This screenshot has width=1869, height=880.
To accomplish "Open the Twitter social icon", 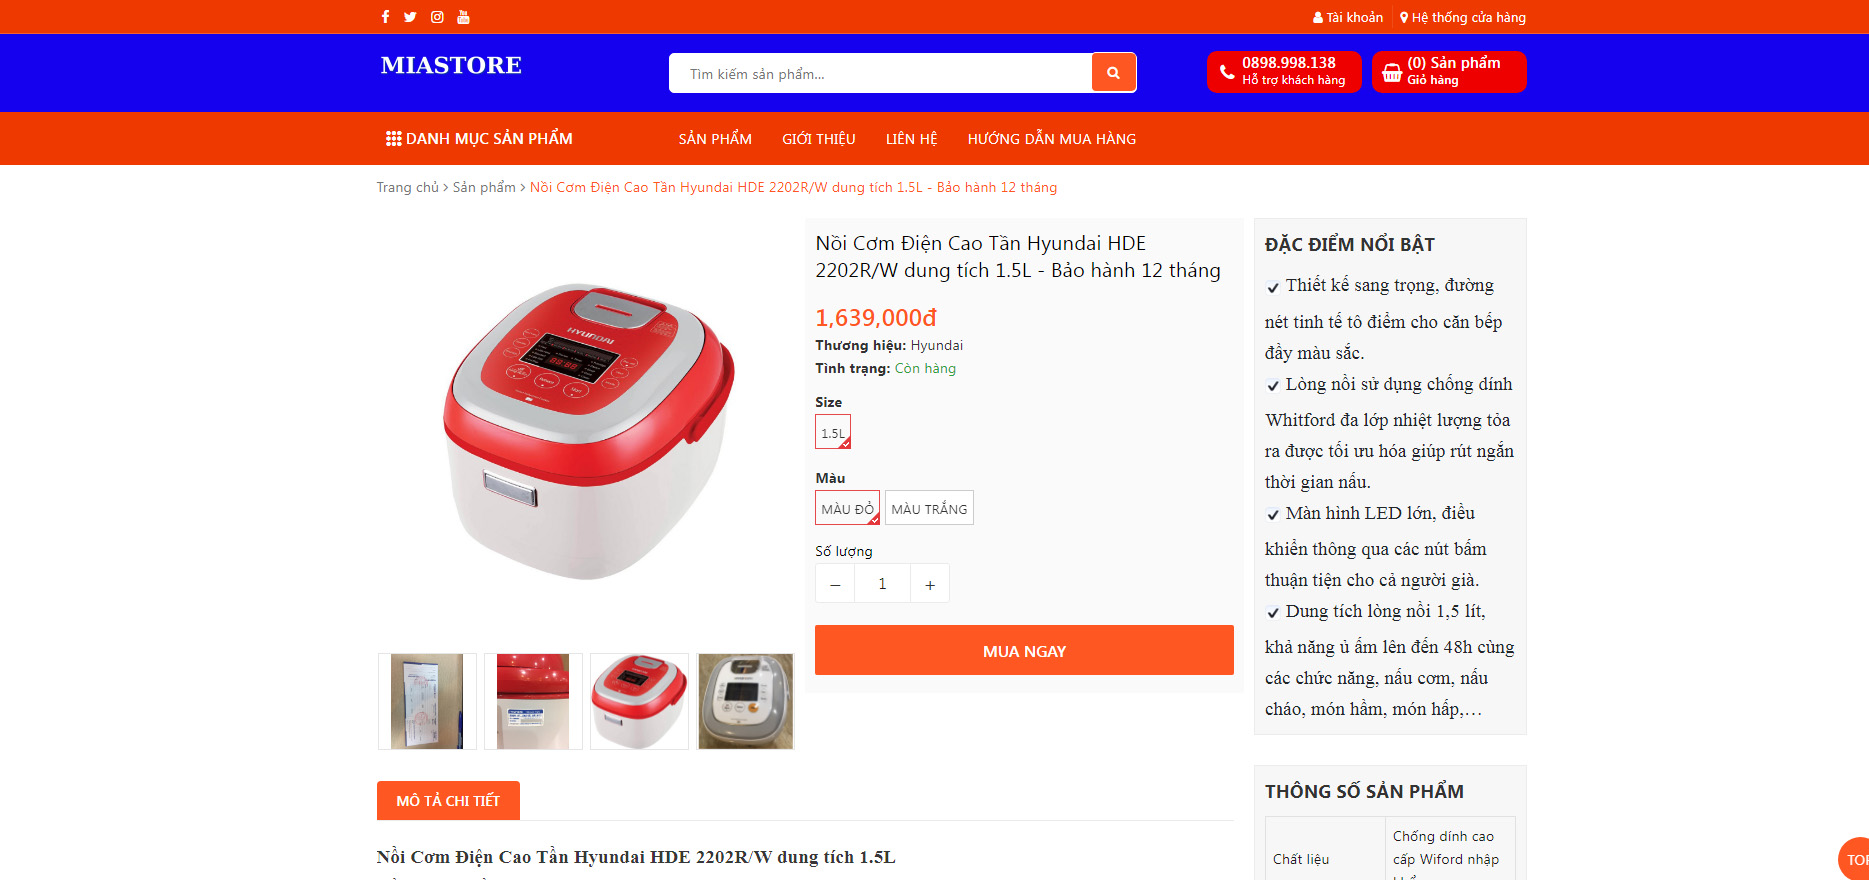I will pyautogui.click(x=410, y=17).
